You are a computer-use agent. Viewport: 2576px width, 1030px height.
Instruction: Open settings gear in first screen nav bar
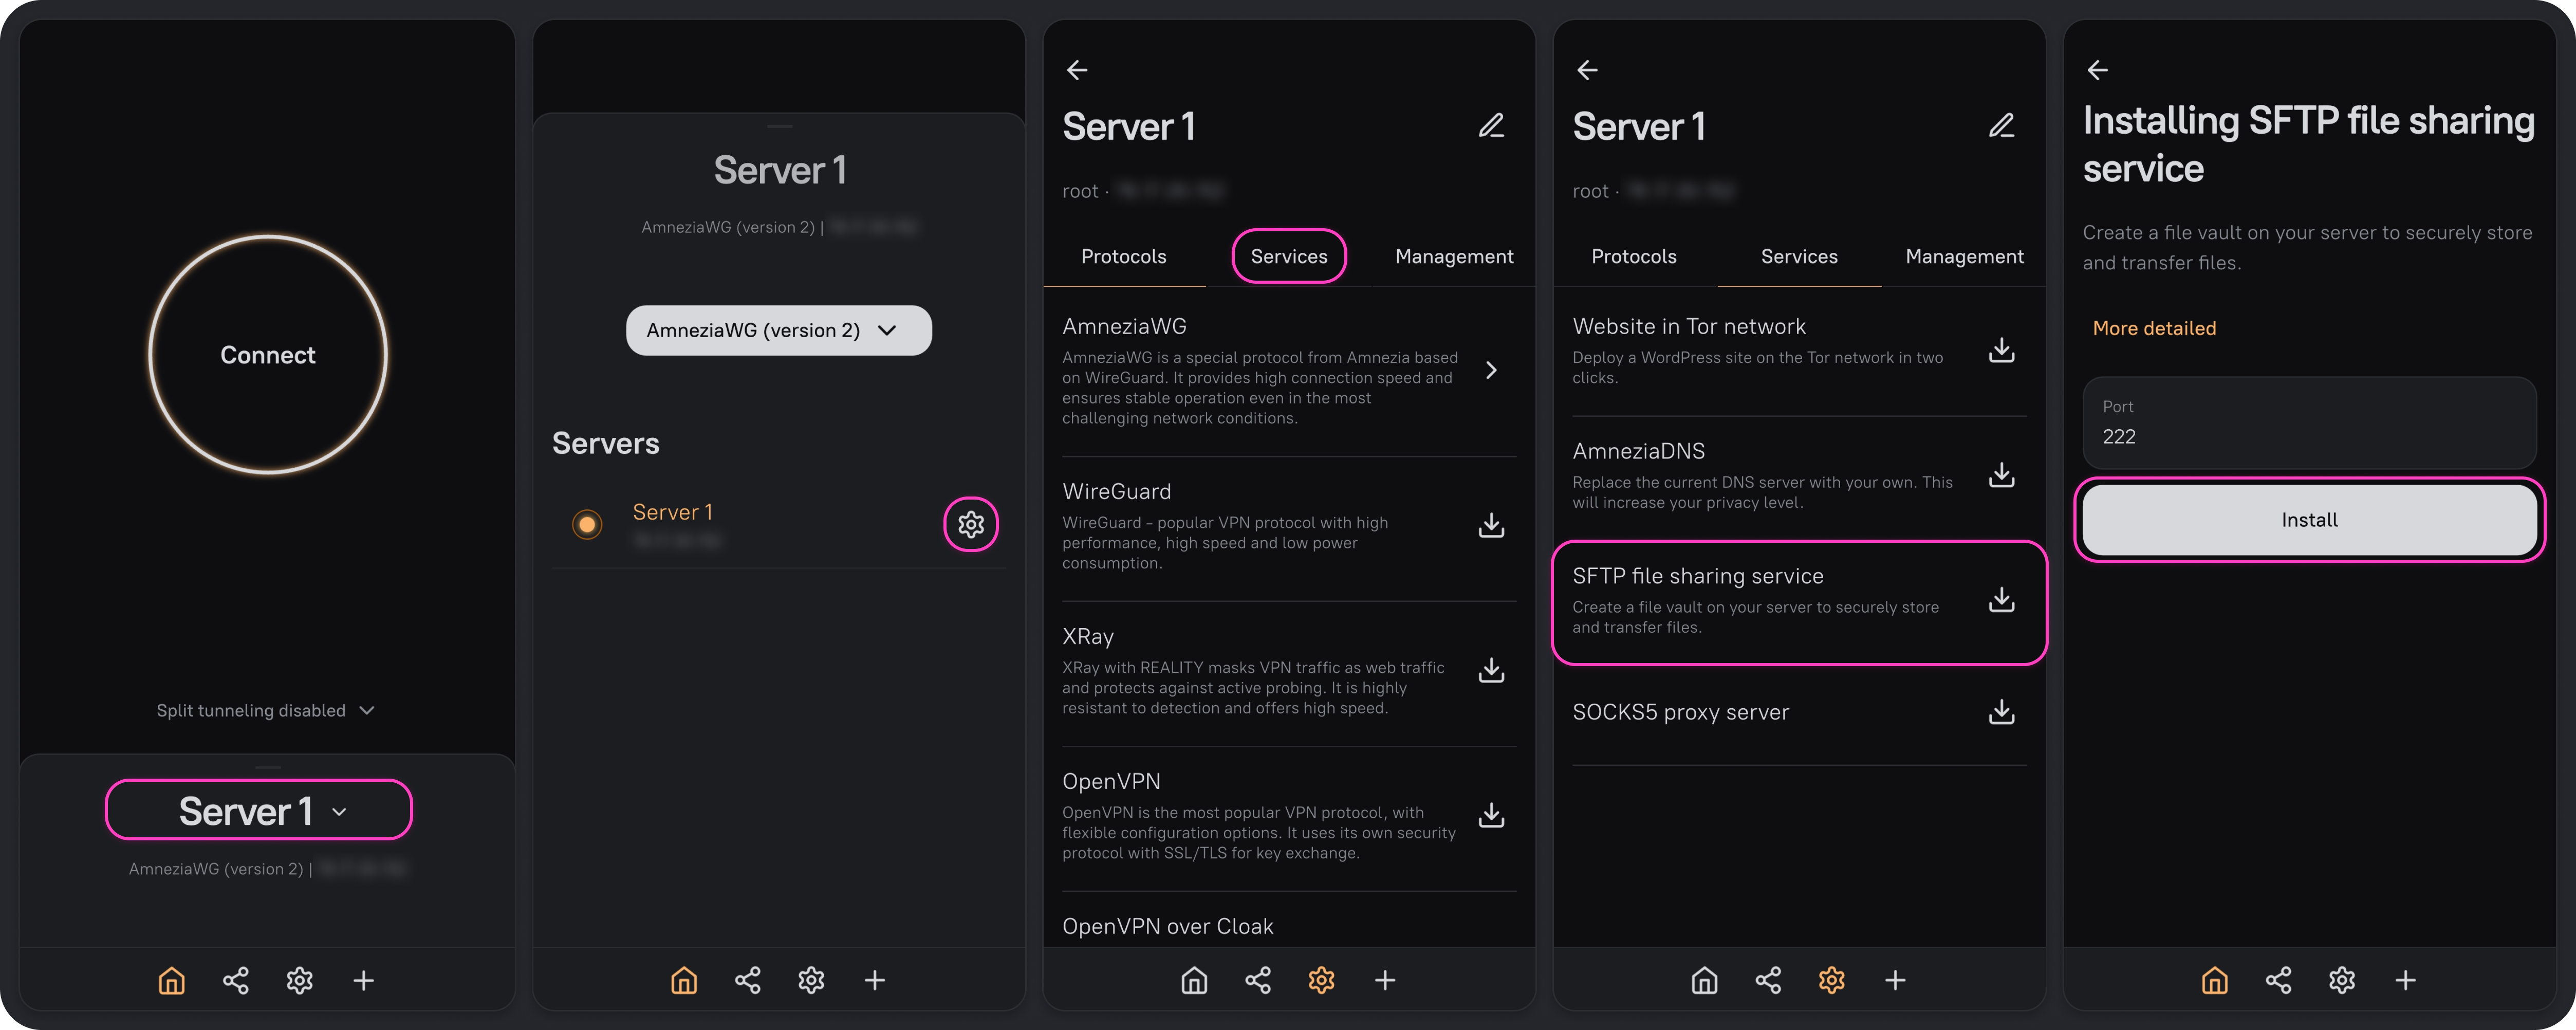pyautogui.click(x=300, y=980)
